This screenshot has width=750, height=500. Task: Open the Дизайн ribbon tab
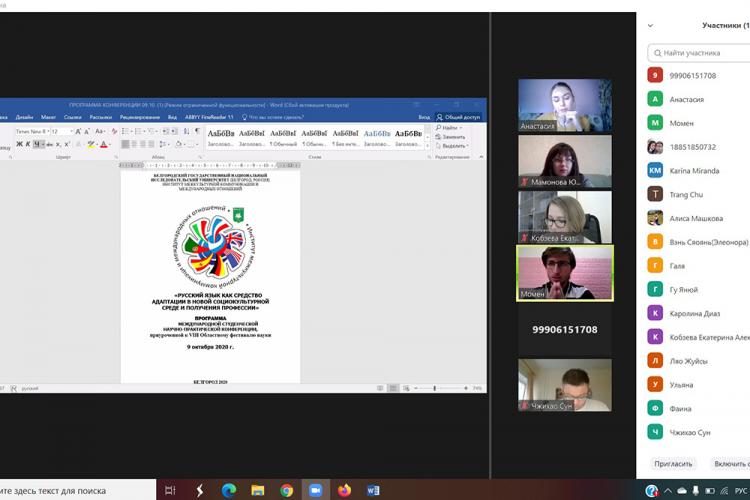pyautogui.click(x=24, y=117)
